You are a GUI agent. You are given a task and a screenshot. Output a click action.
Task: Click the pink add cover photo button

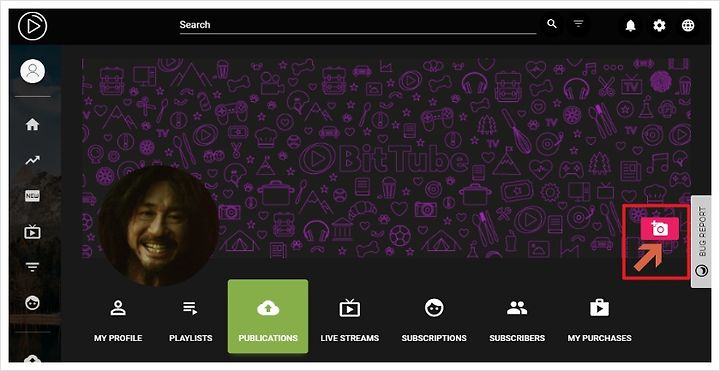point(659,229)
